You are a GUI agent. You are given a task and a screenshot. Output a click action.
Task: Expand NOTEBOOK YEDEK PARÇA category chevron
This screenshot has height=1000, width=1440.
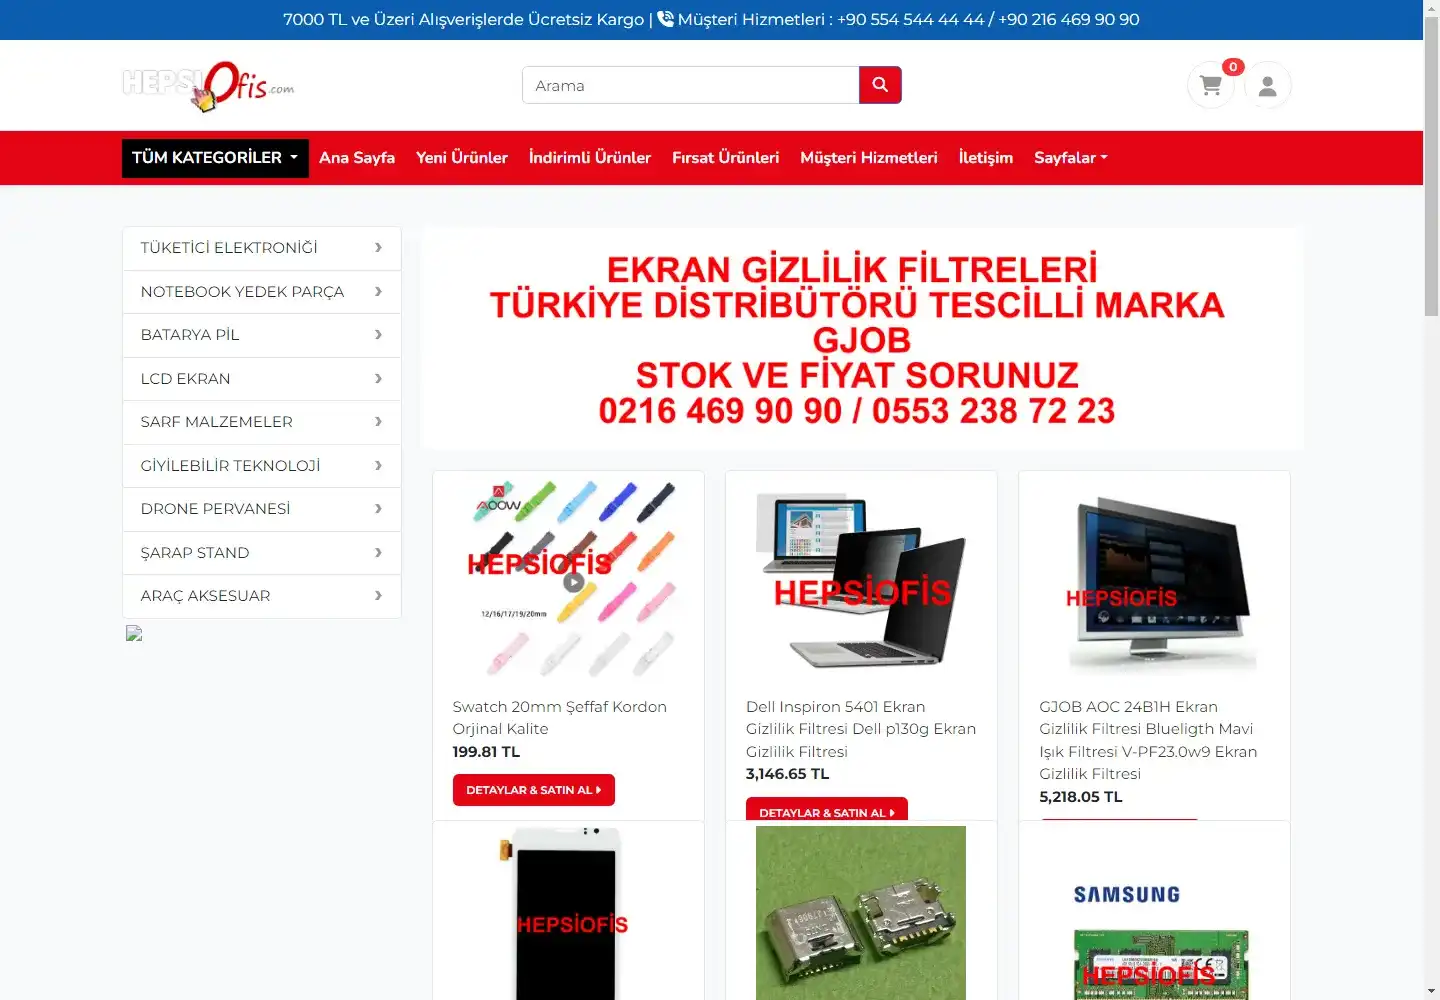coord(378,292)
